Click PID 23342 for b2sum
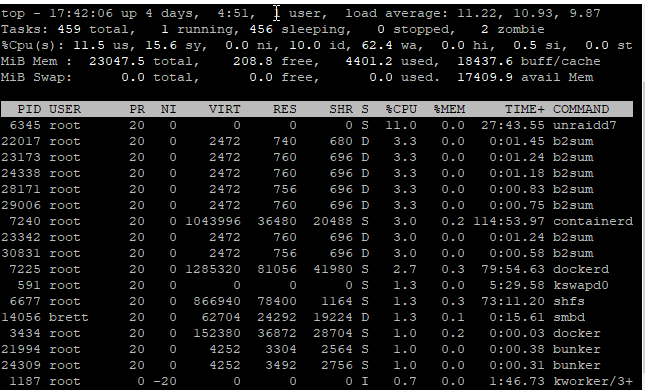The width and height of the screenshot is (645, 390). pyautogui.click(x=21, y=237)
